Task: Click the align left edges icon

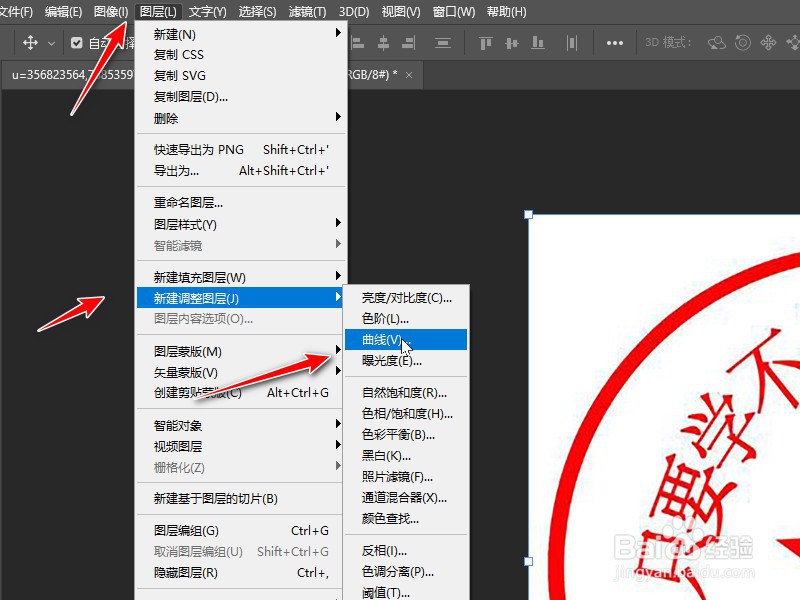Action: (358, 43)
